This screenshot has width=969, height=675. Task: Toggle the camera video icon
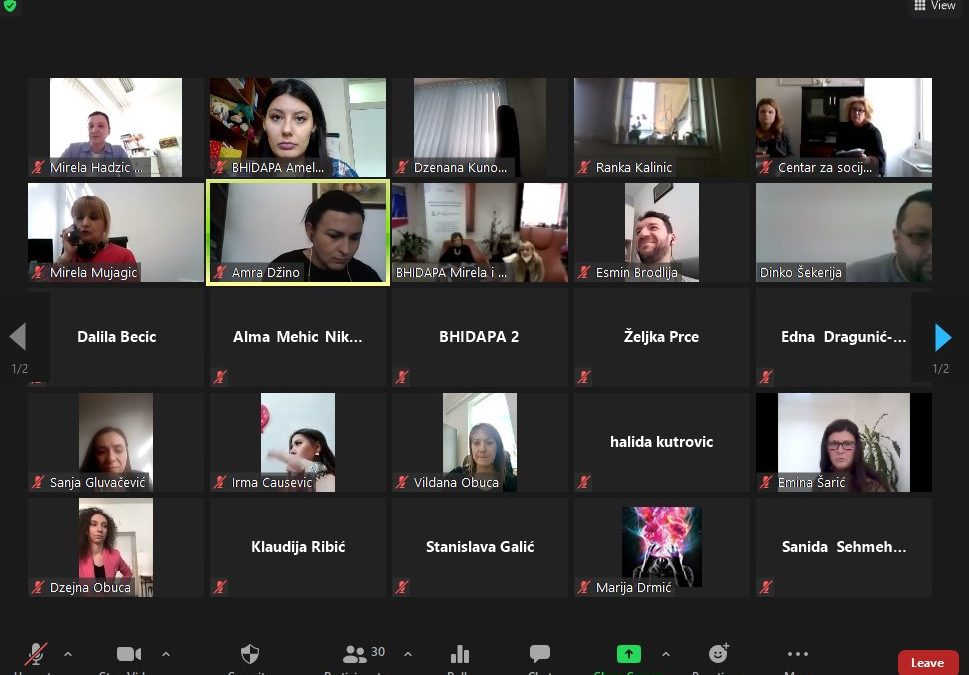coord(129,655)
